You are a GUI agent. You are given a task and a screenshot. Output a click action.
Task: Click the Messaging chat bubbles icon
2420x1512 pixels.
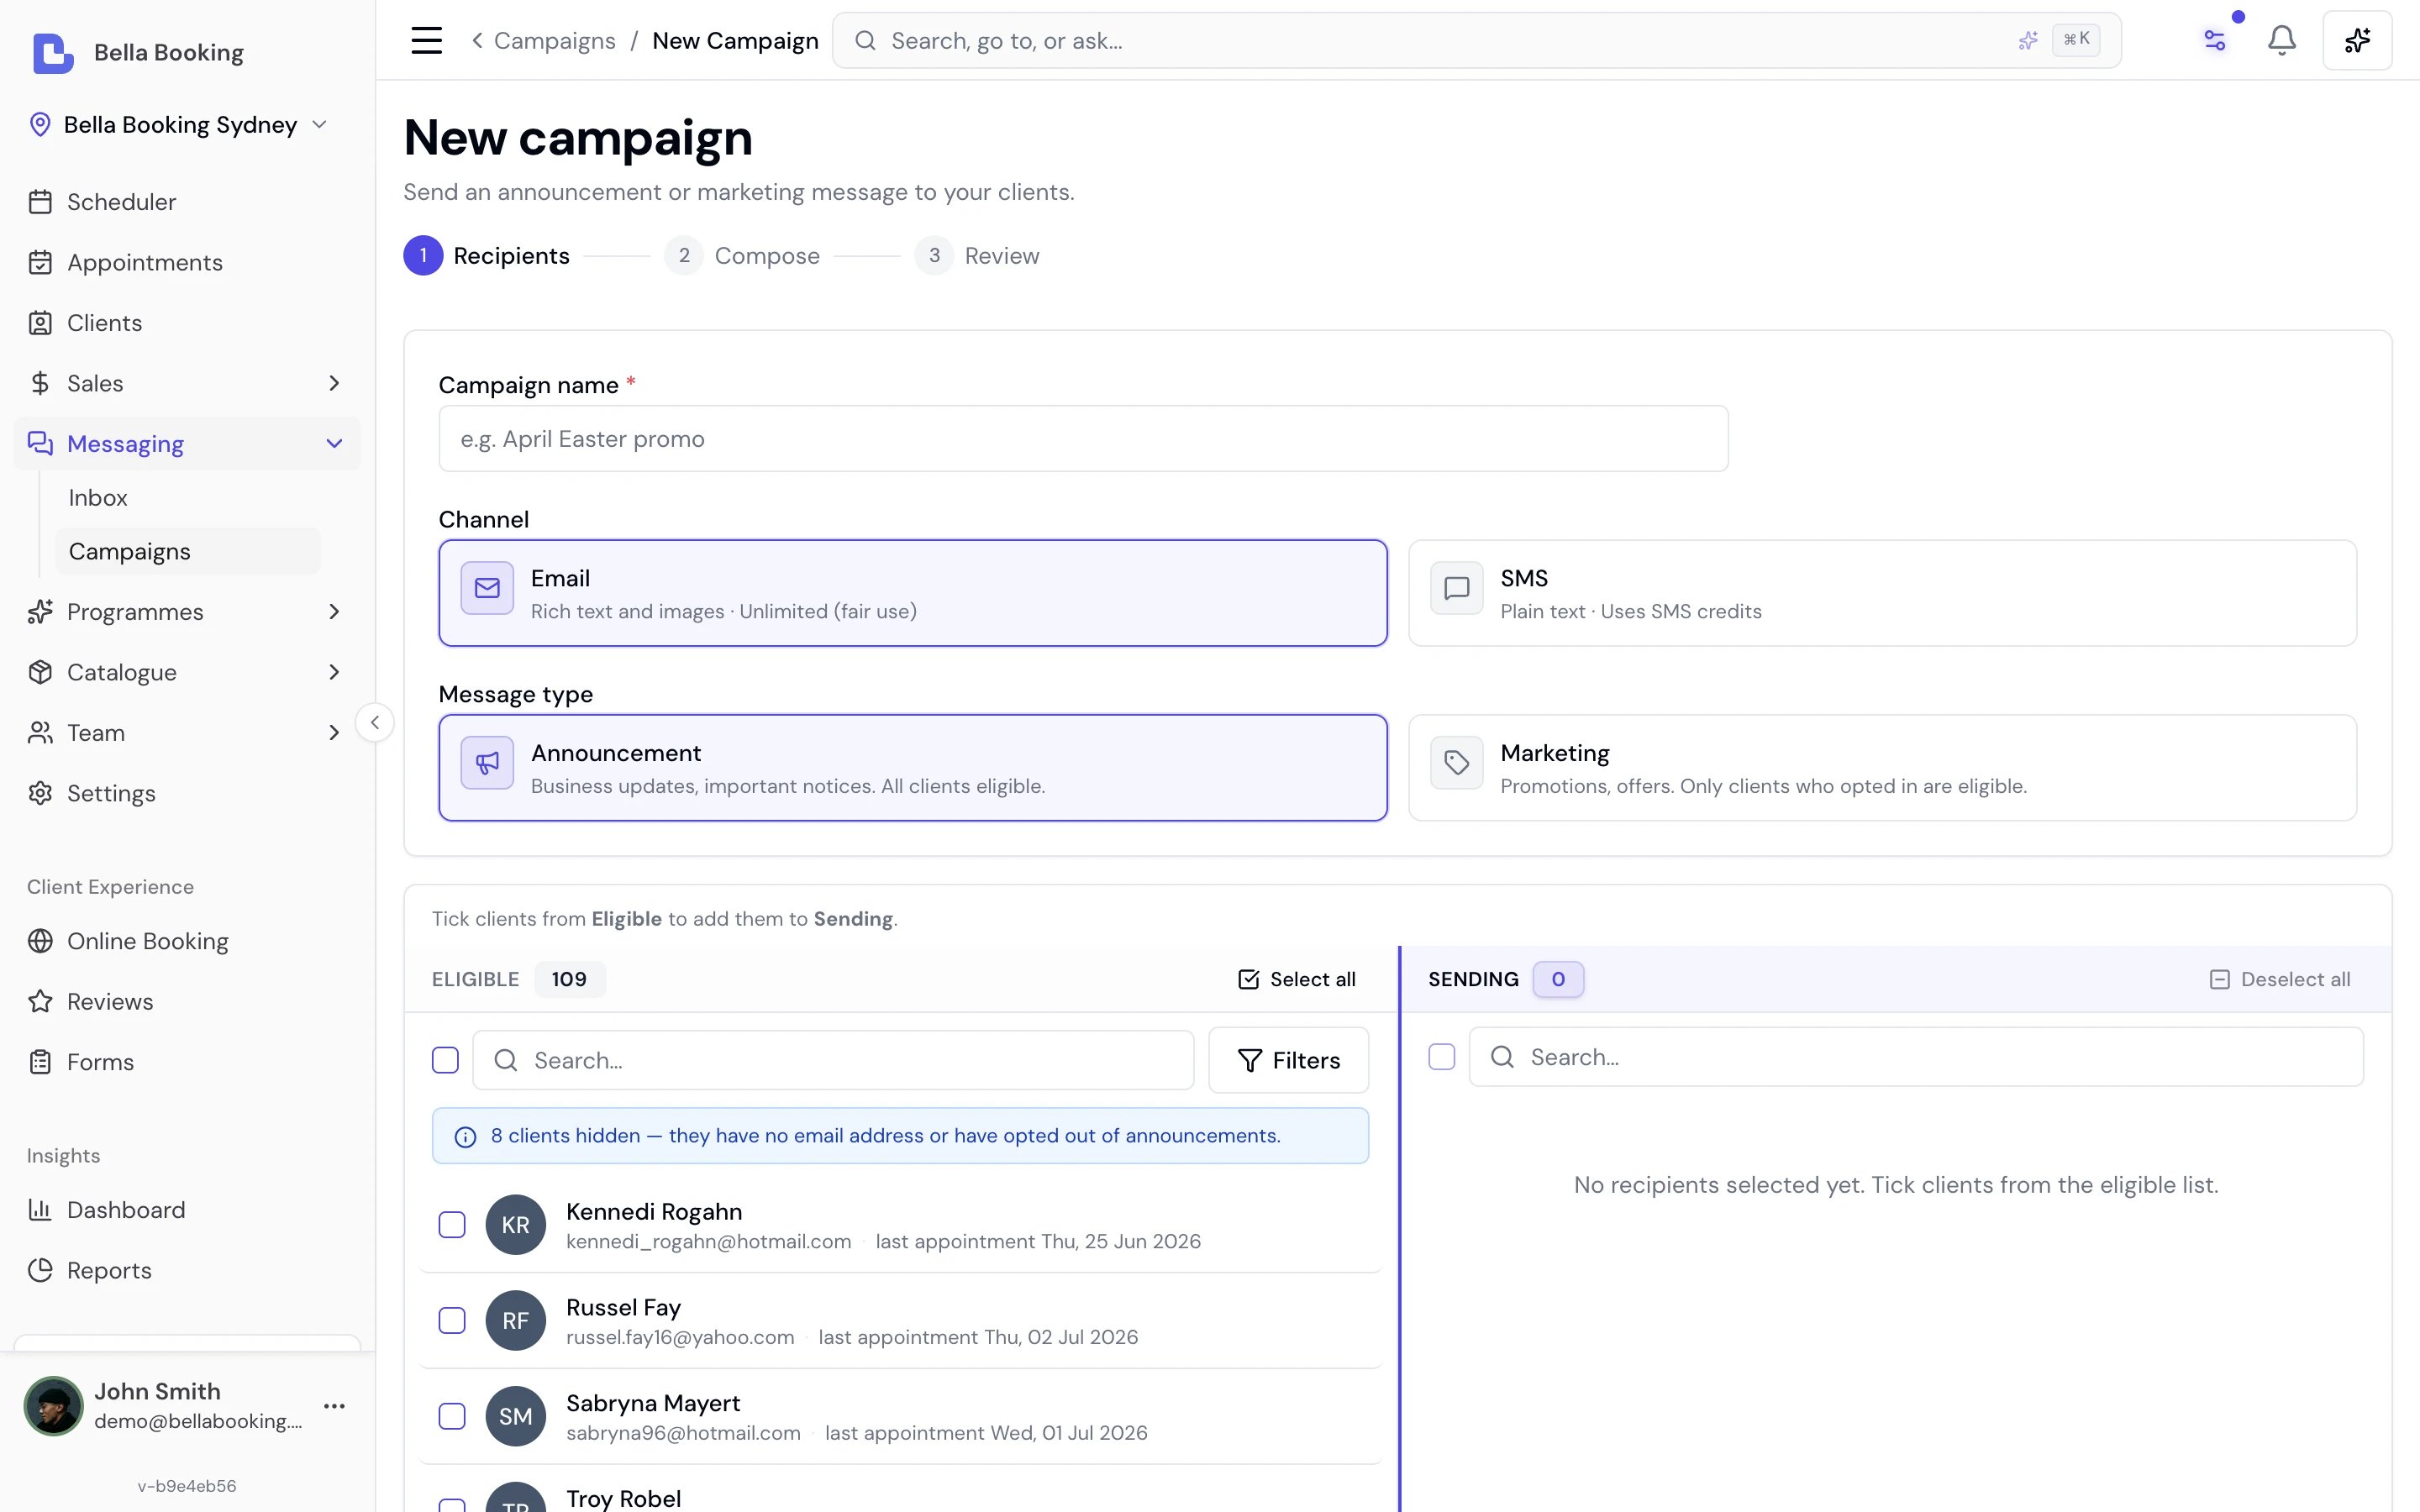40,443
